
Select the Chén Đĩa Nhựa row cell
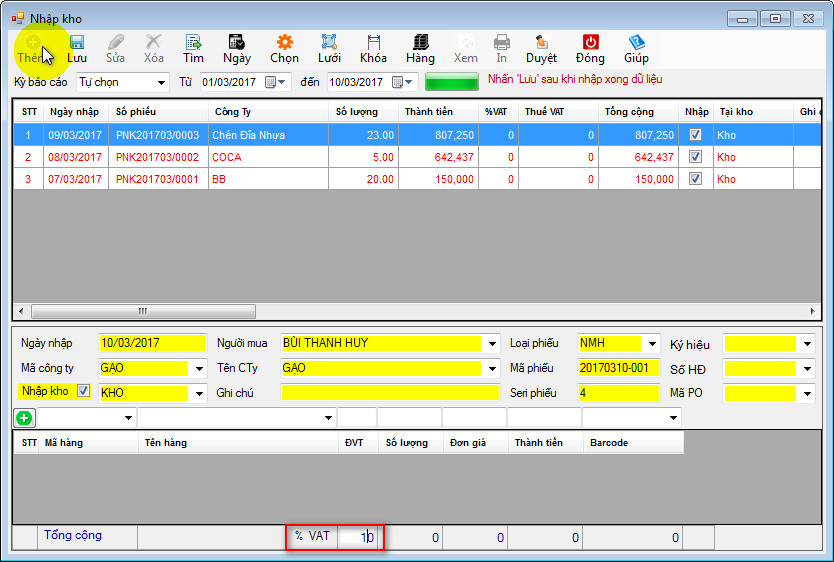pos(269,135)
